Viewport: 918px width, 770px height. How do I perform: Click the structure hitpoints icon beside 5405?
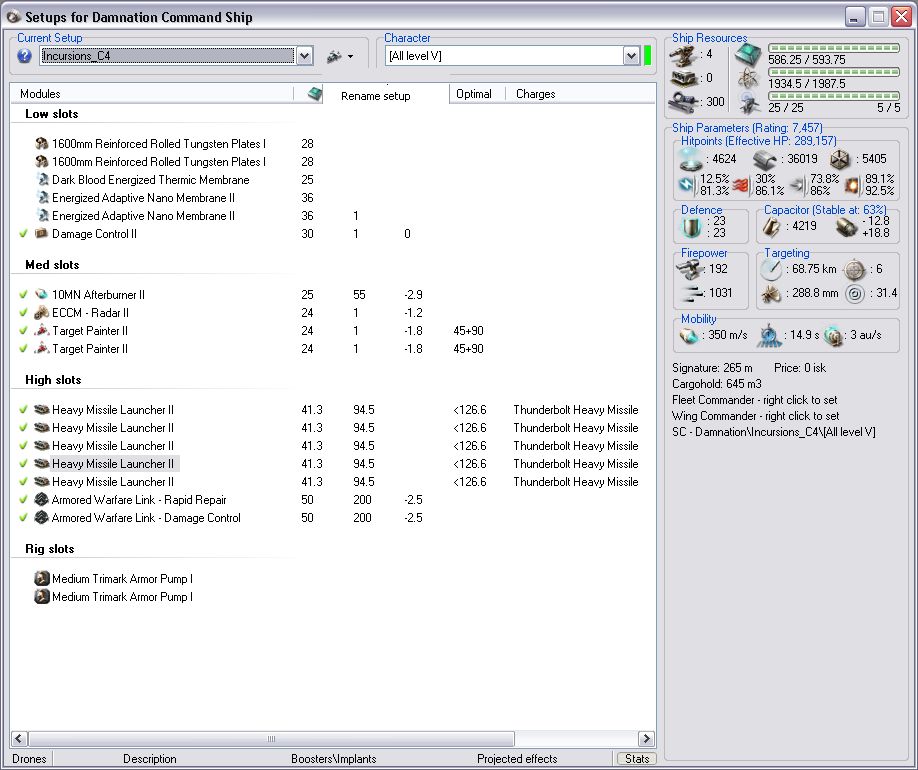[x=840, y=159]
